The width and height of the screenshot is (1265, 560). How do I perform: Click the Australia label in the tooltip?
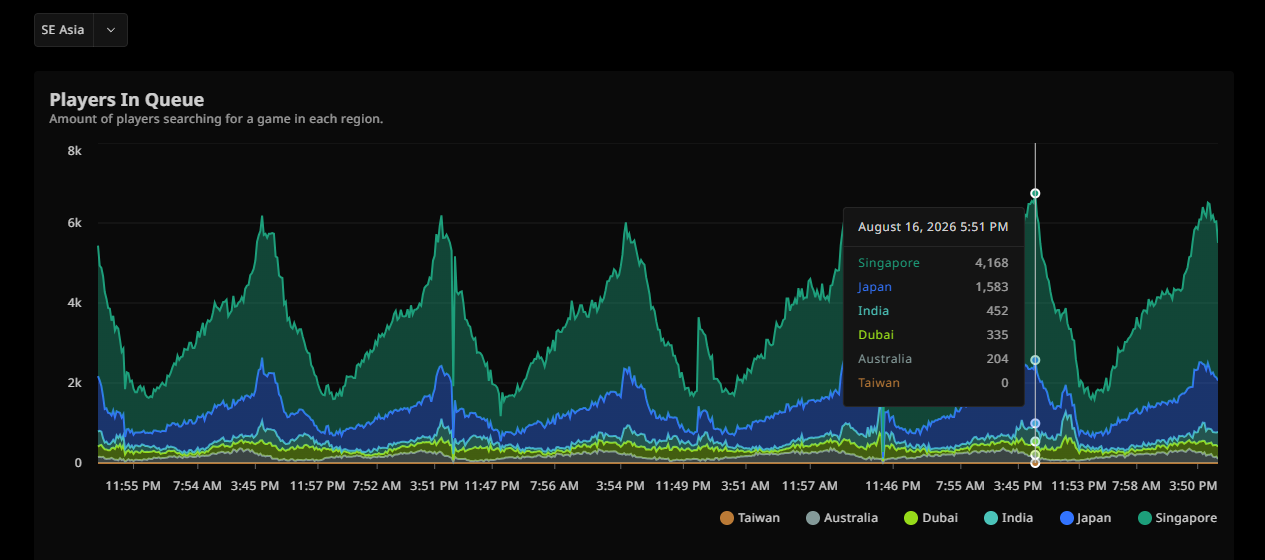coord(885,359)
